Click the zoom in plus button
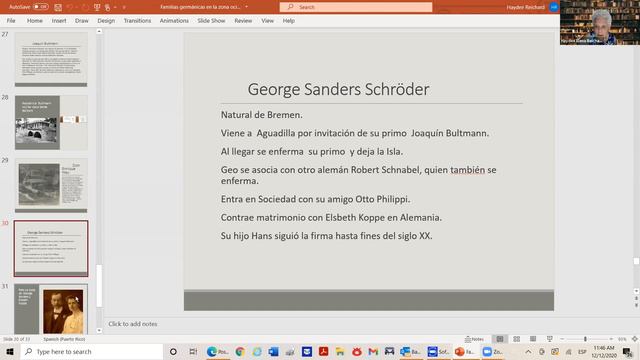Viewport: 640px width, 360px height. pyautogui.click(x=611, y=339)
